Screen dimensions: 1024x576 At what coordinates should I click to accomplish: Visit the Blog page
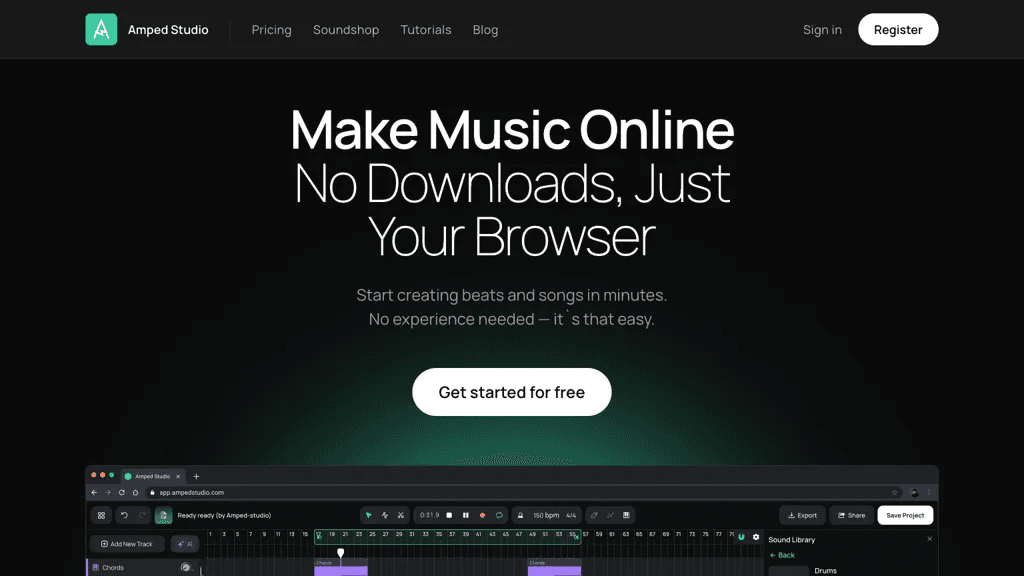[485, 30]
